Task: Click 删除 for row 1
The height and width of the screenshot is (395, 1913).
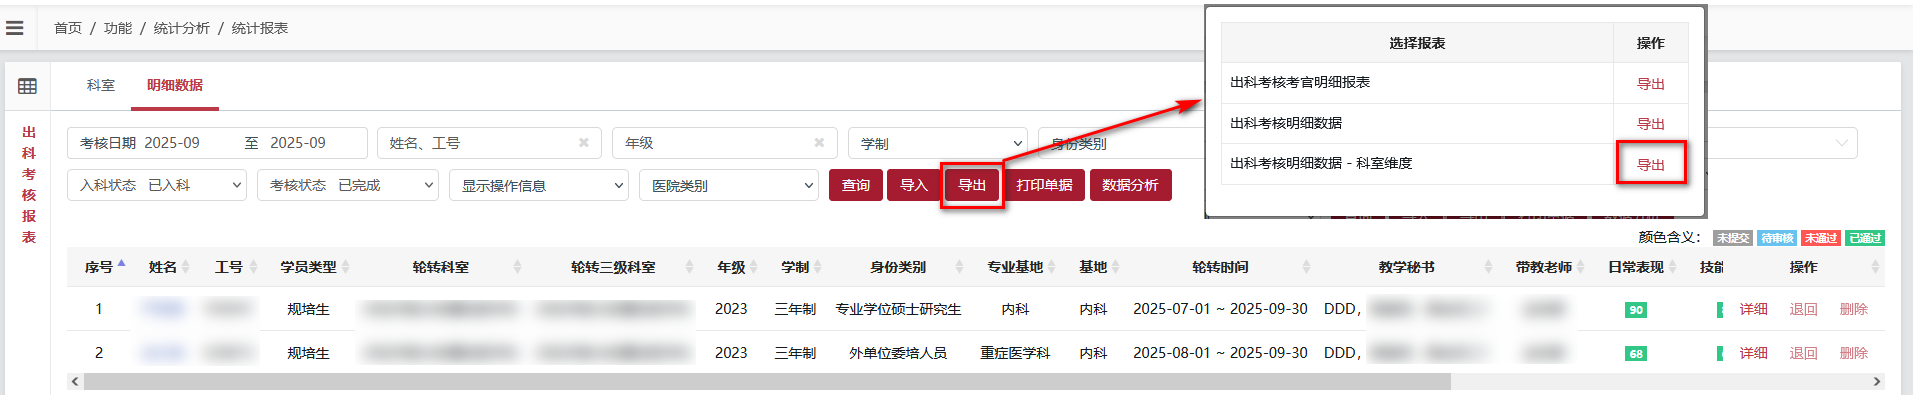Action: tap(1853, 309)
